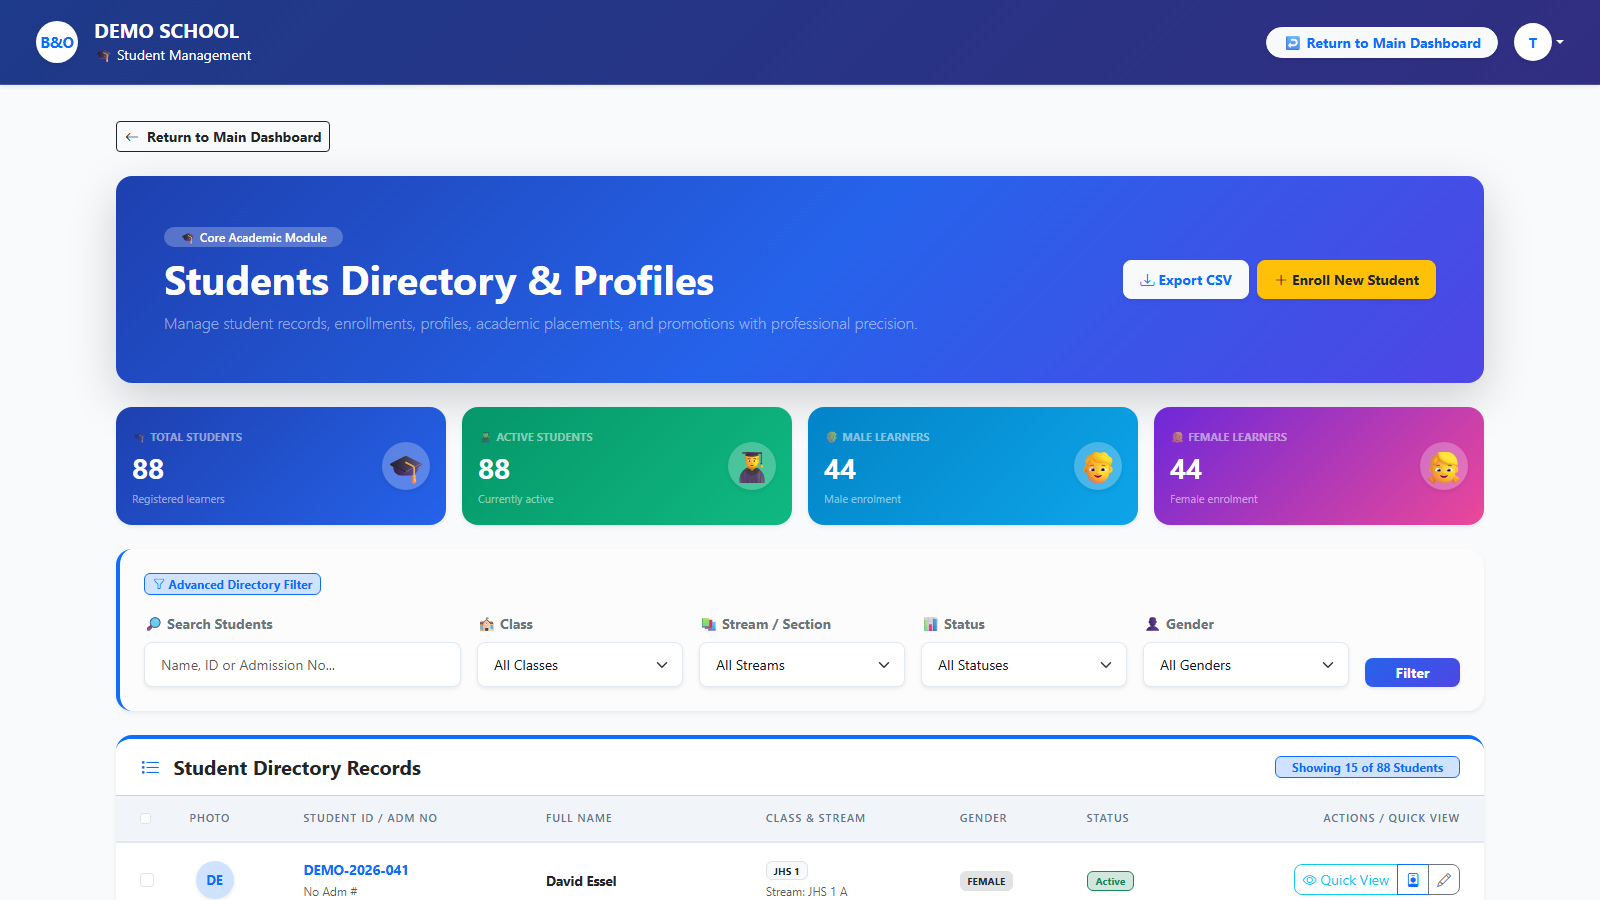Open the T user avatar menu
Screen dimensions: 1600x900
coord(1538,42)
